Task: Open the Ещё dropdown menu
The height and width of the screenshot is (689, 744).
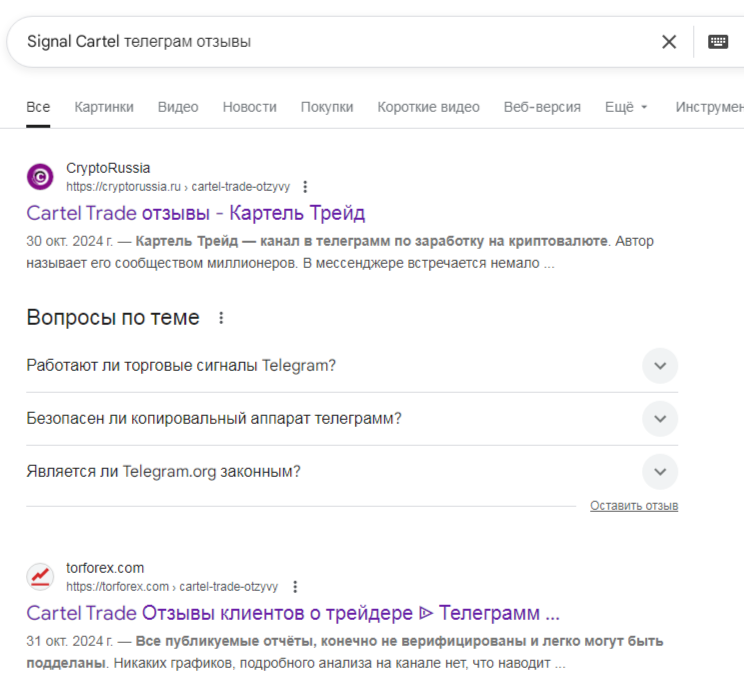Action: point(627,107)
